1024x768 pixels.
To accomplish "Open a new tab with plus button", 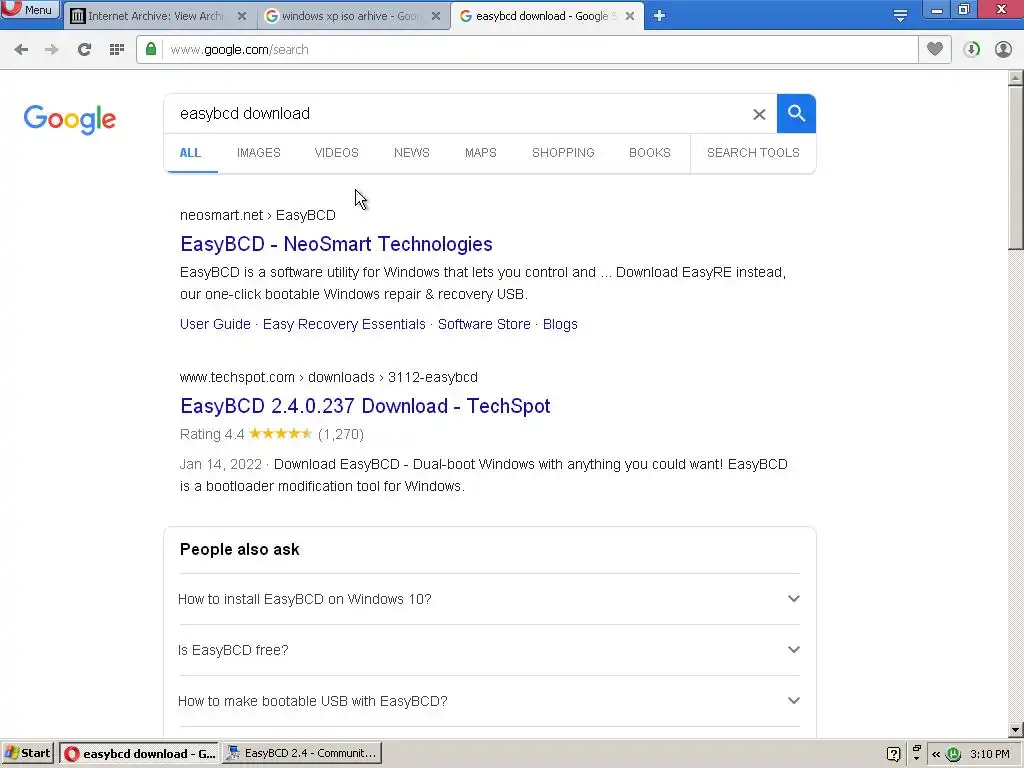I will click(659, 16).
